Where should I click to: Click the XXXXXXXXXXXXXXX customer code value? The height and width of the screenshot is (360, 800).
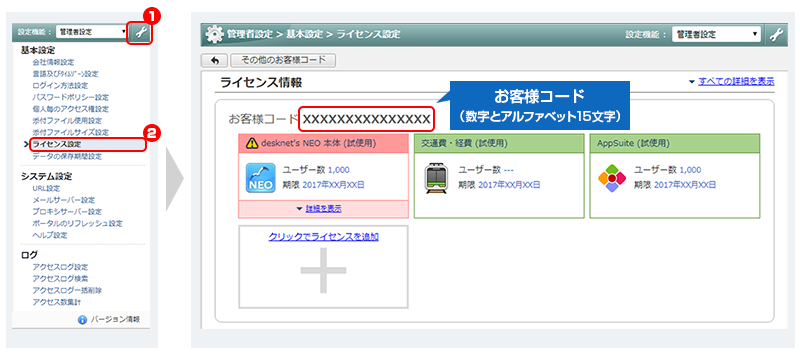pyautogui.click(x=366, y=119)
